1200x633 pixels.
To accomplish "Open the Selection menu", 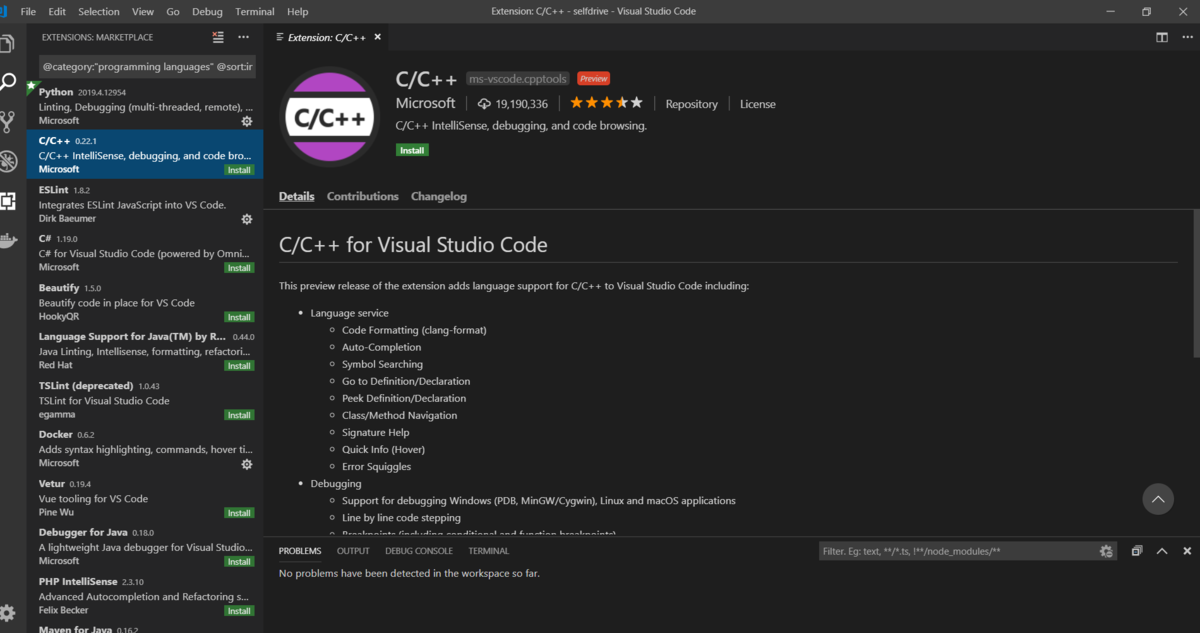I will pos(99,11).
